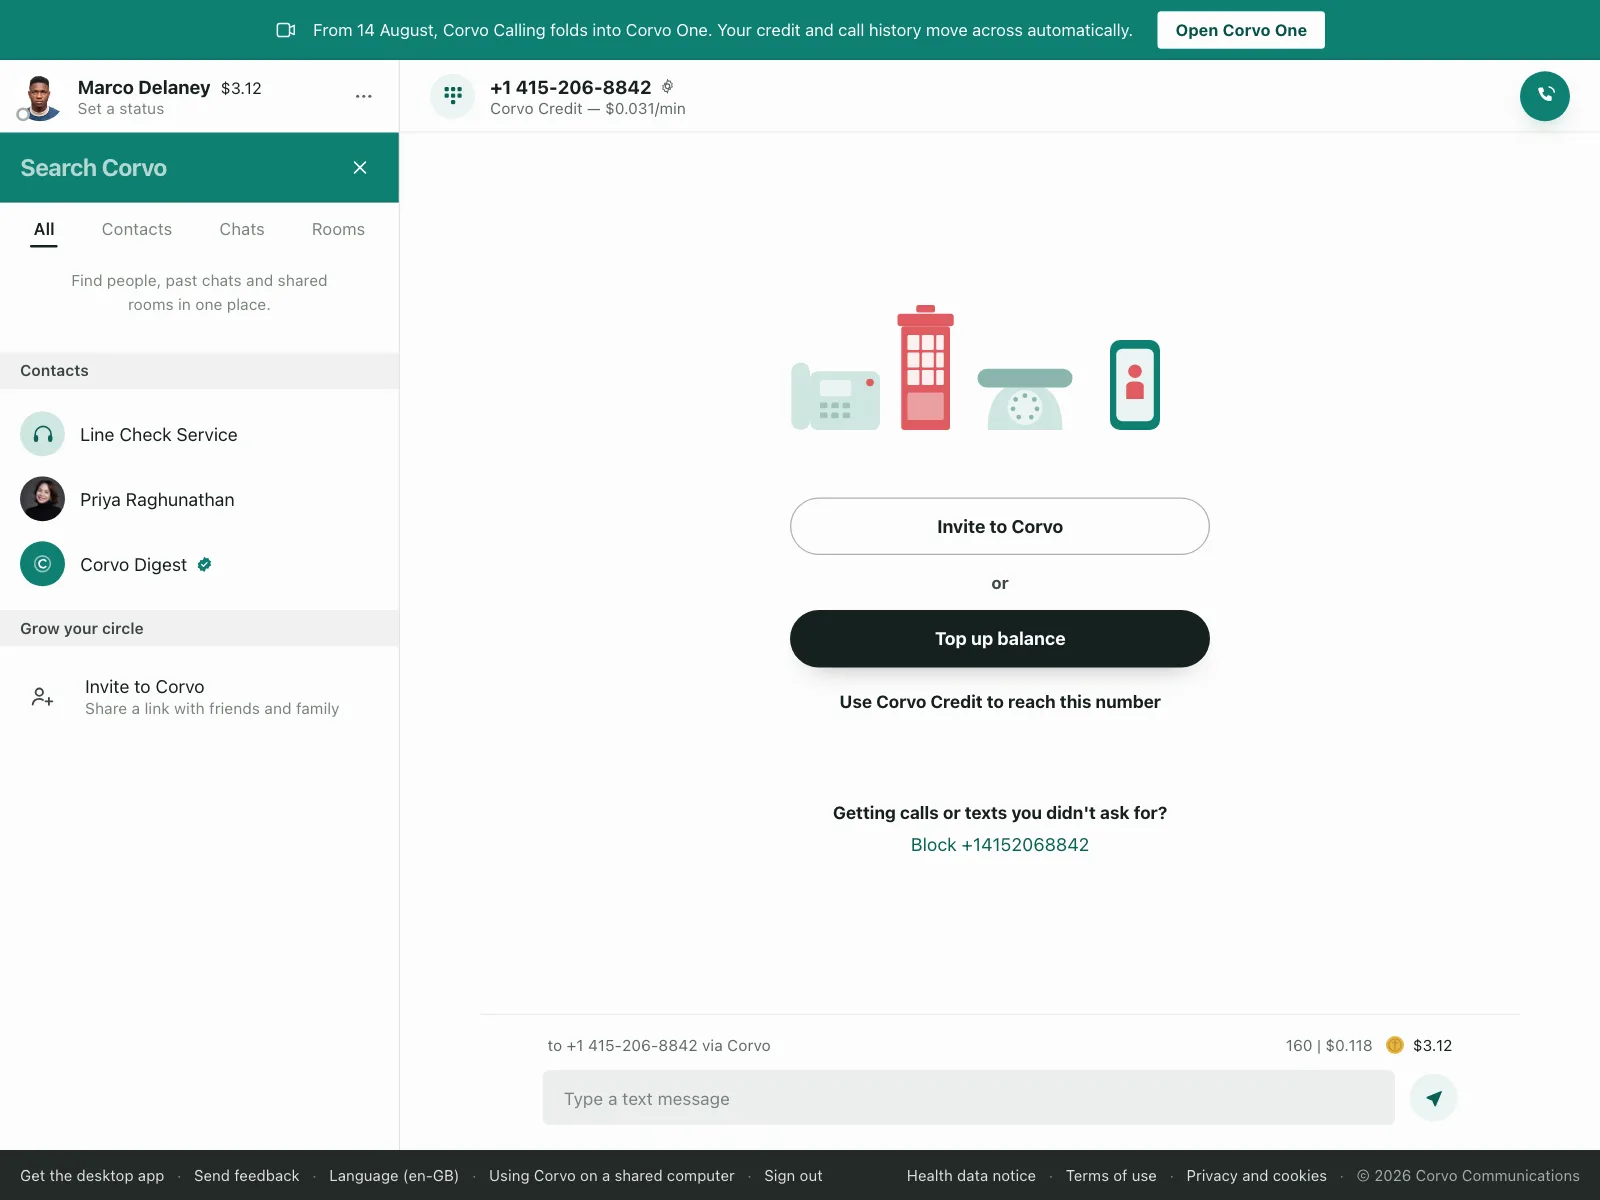Screen dimensions: 1600x1200
Task: Click the Search Corvo heading
Action: point(94,168)
